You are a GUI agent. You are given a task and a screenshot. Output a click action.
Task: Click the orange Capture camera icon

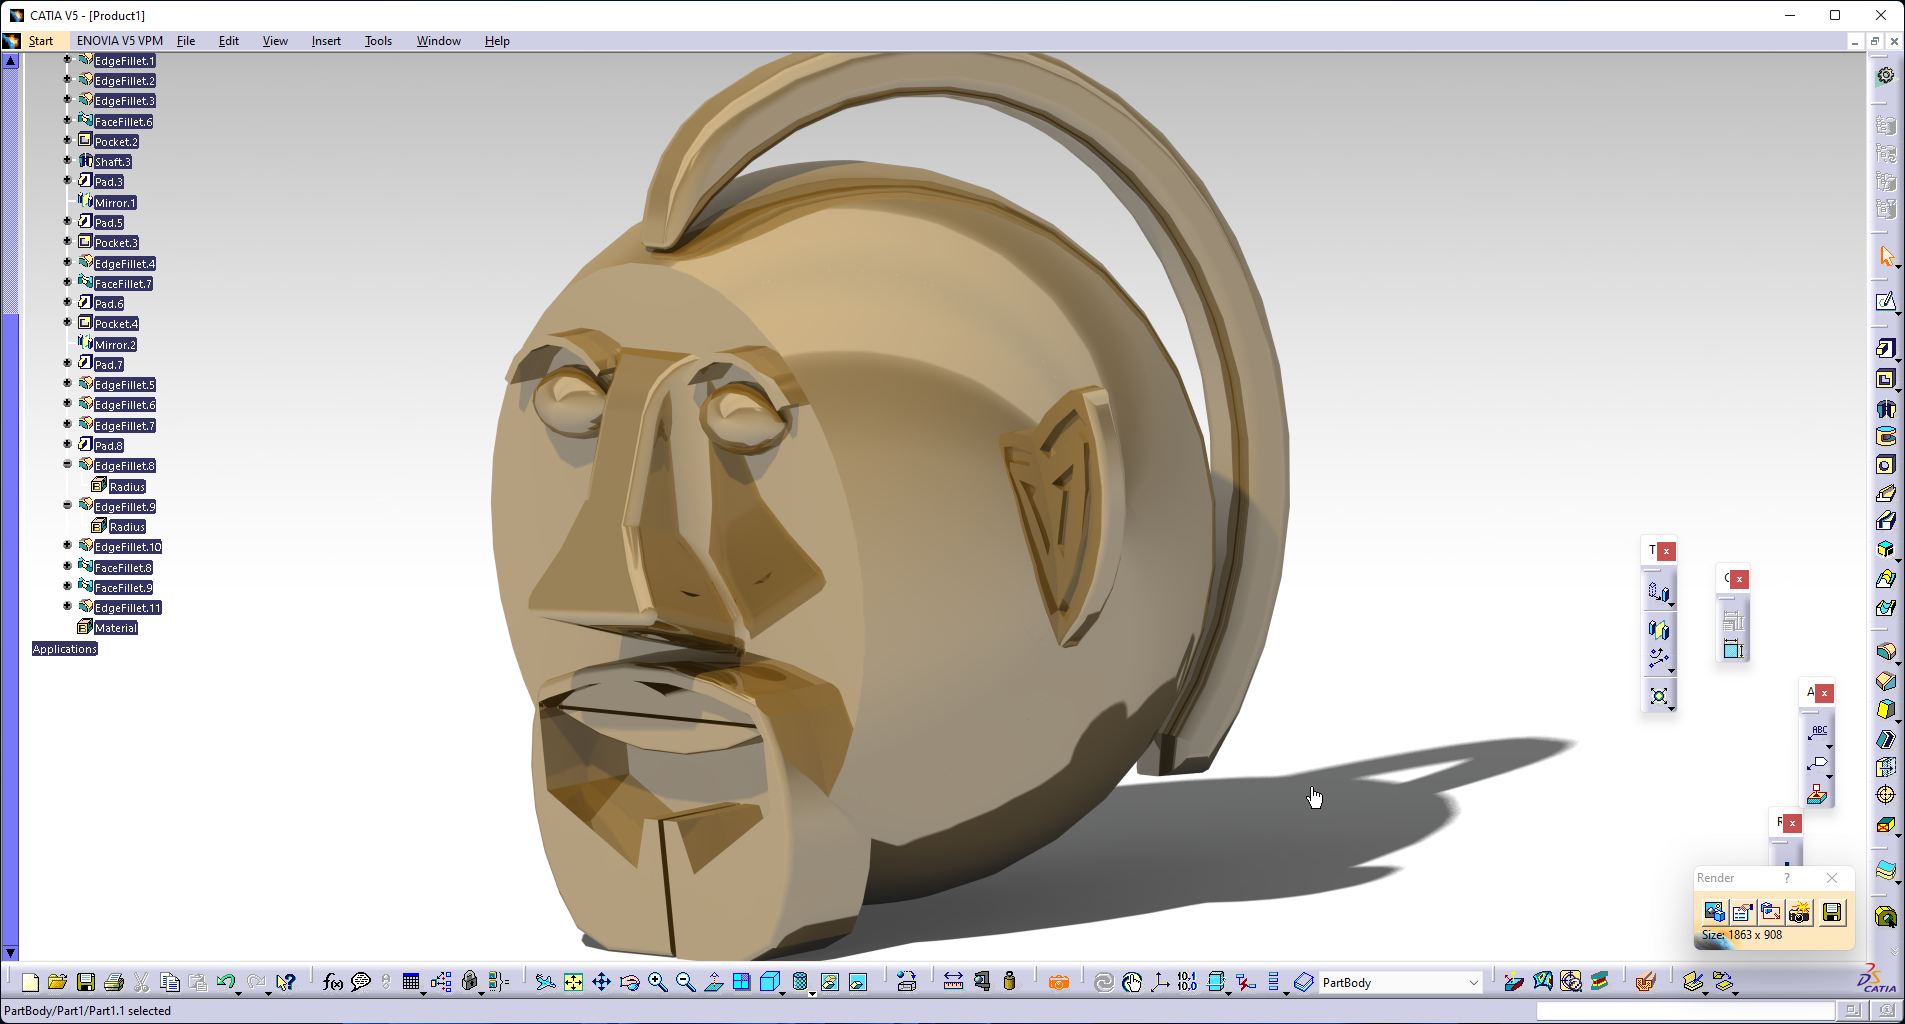click(1059, 982)
